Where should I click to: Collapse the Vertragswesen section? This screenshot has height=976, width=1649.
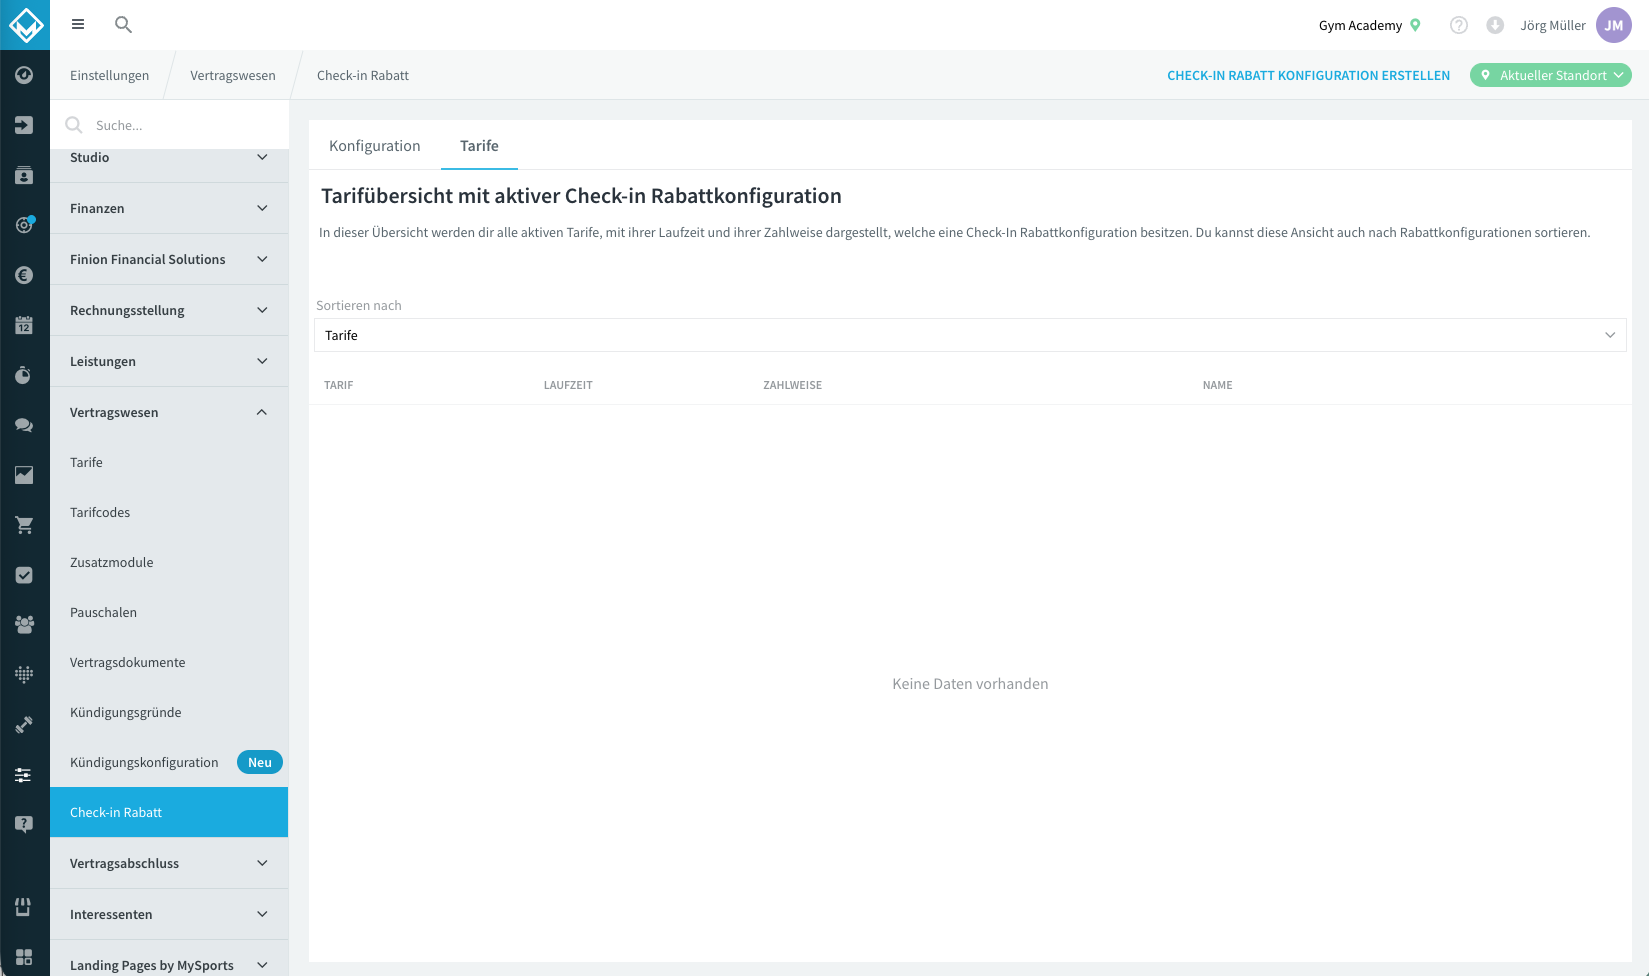pos(169,412)
